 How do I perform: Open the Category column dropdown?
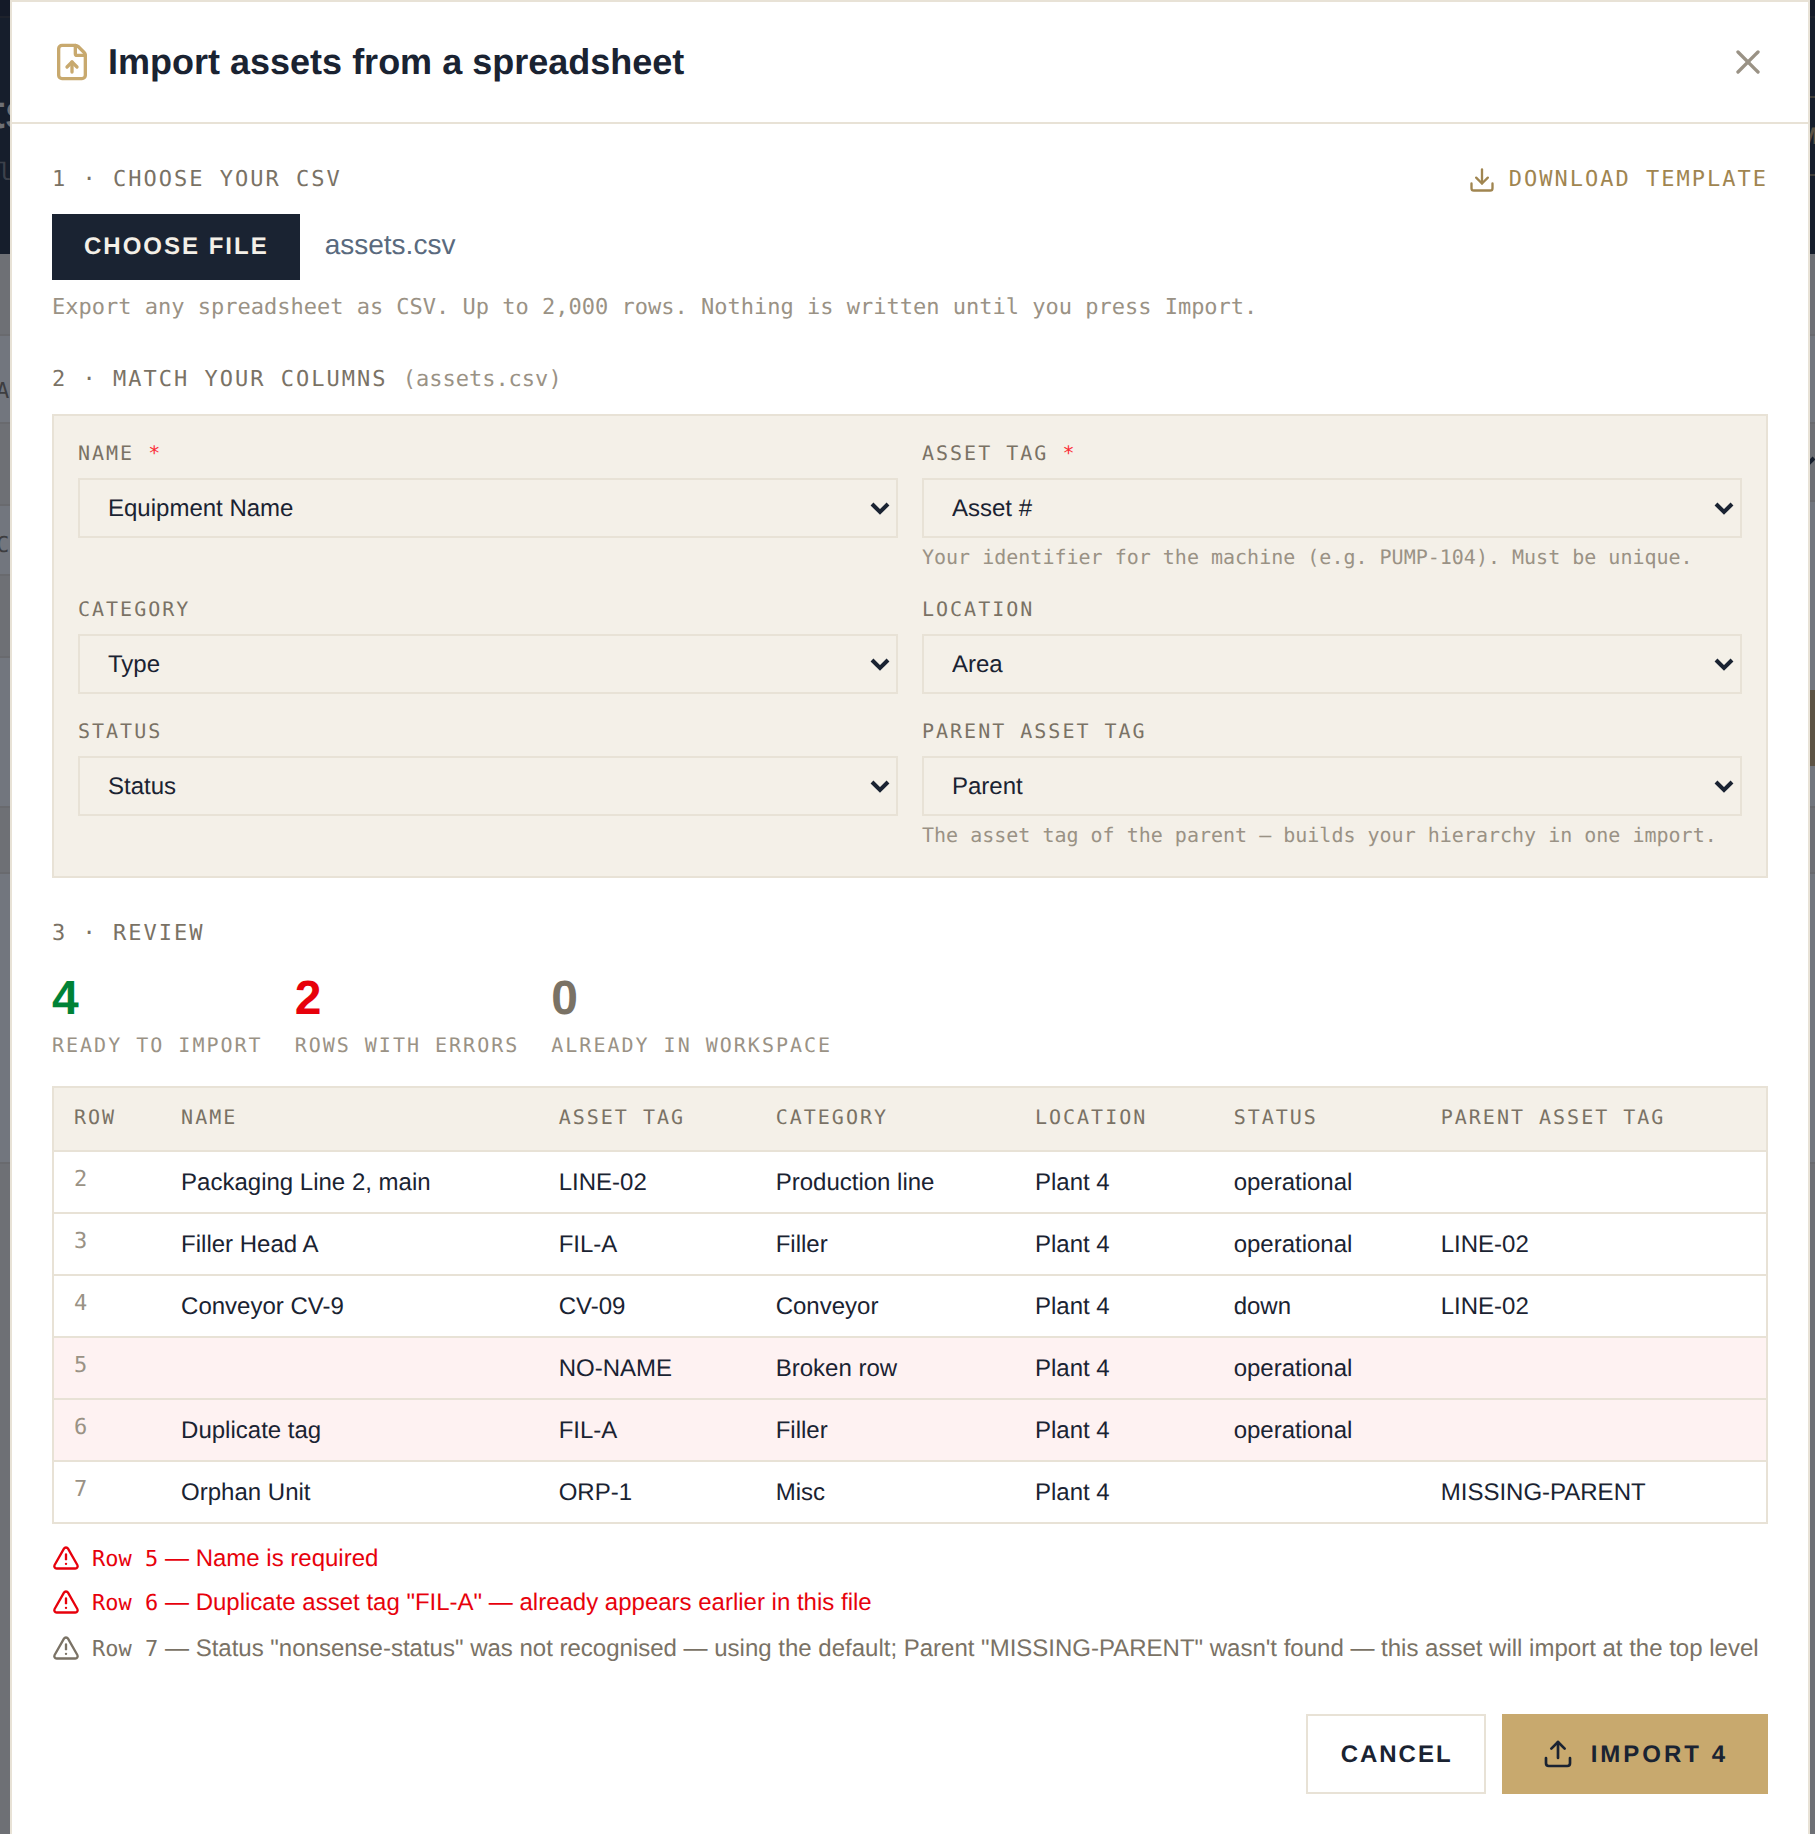coord(488,664)
